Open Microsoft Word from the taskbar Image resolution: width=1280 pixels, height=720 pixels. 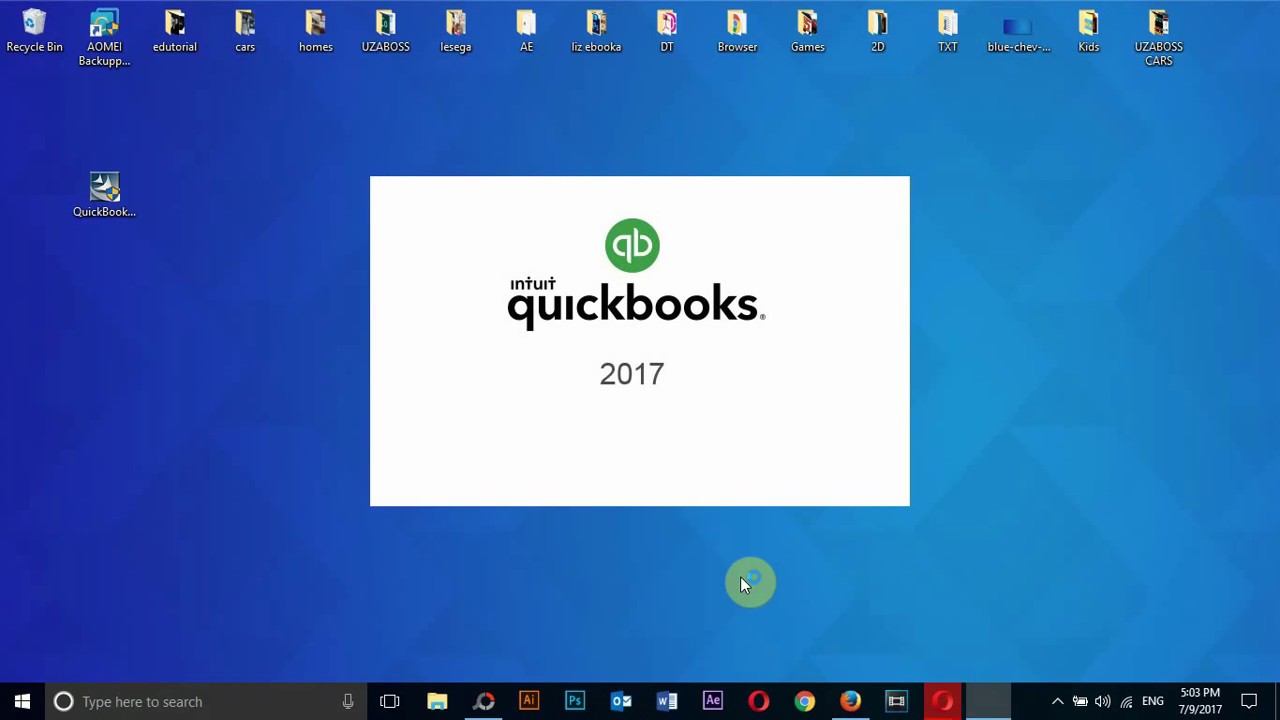pyautogui.click(x=666, y=701)
